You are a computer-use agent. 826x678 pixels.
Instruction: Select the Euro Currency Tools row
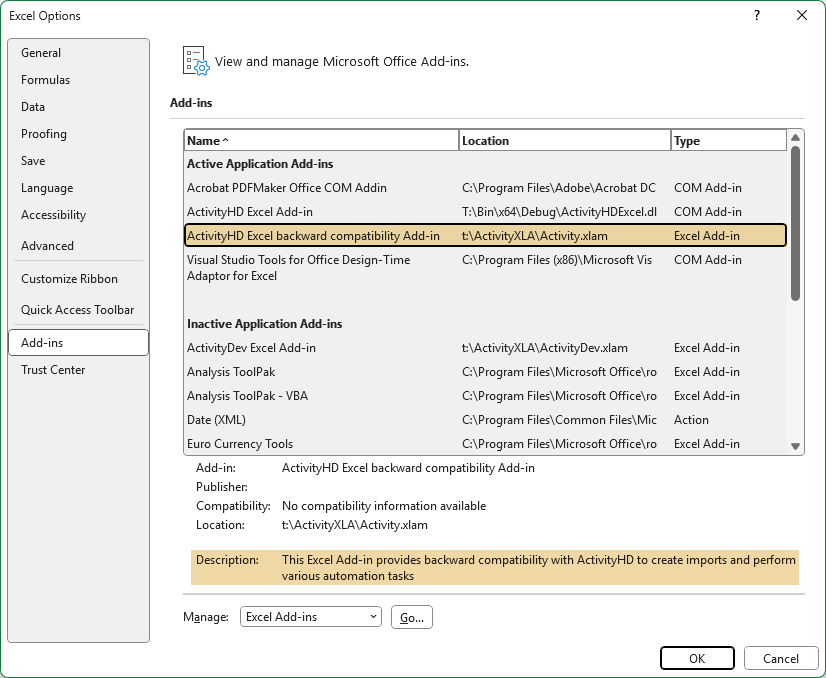(485, 444)
